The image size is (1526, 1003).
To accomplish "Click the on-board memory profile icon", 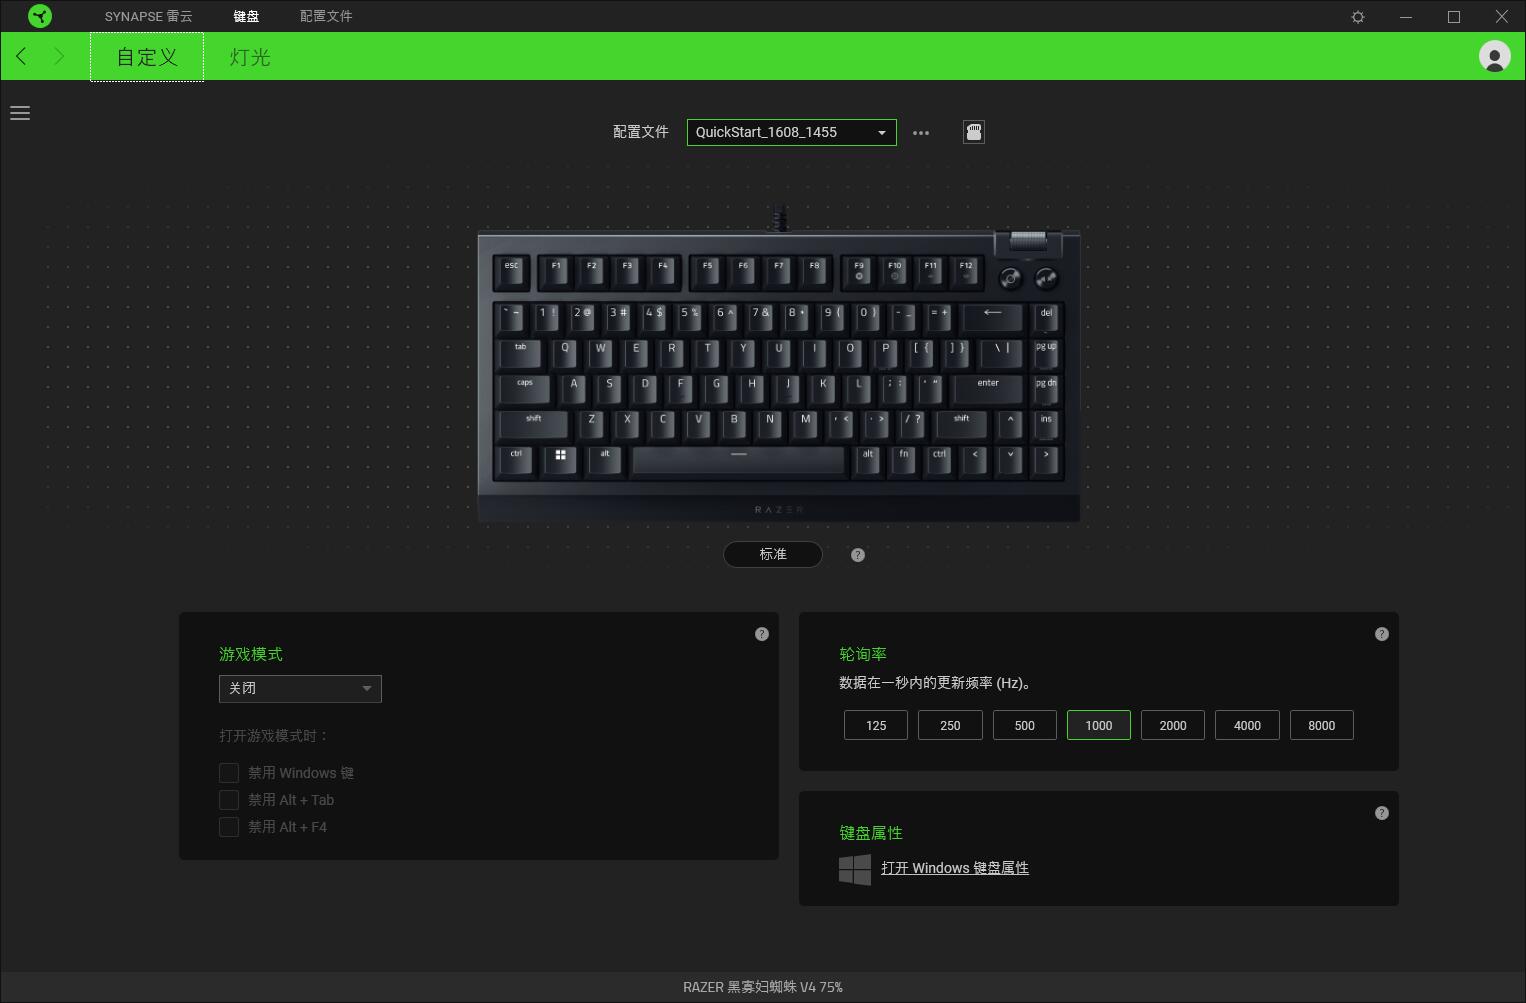I will [x=974, y=132].
